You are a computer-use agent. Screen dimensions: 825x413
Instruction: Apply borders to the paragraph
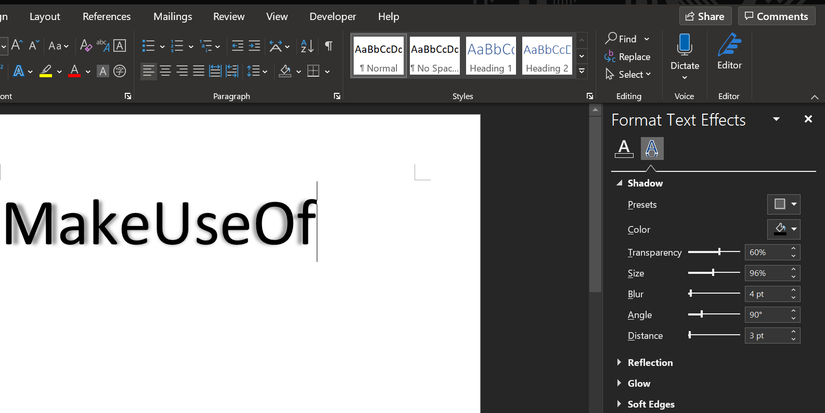tap(313, 70)
